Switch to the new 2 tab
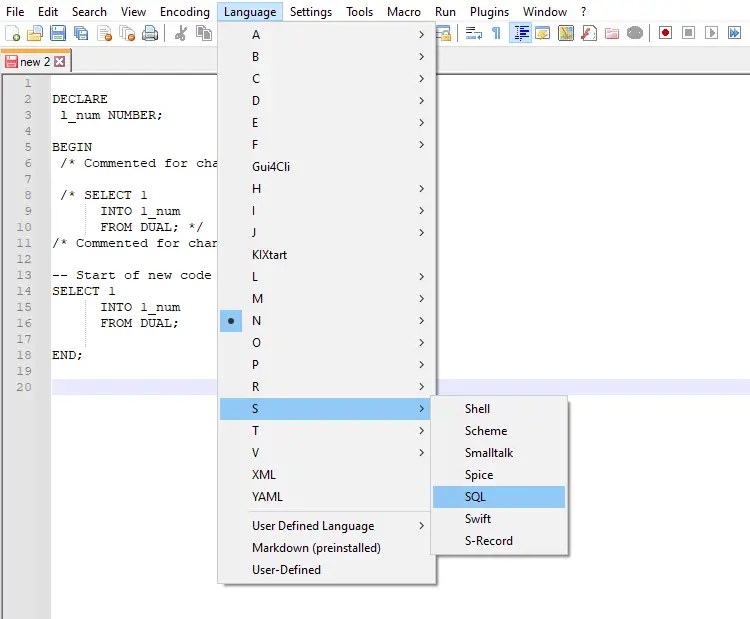 point(34,62)
